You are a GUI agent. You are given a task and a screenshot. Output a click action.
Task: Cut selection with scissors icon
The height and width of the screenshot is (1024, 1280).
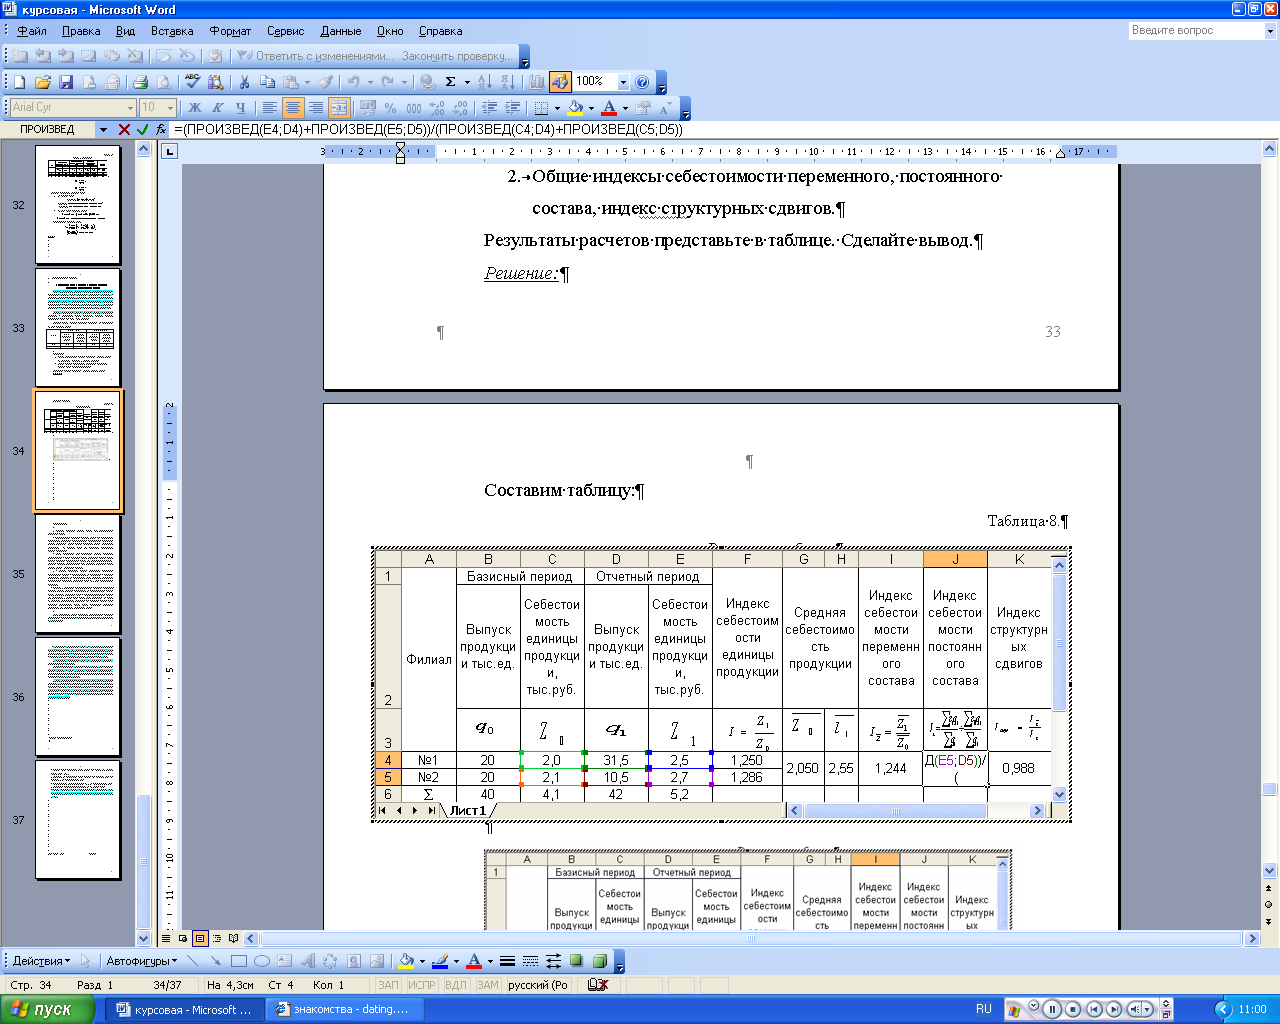click(244, 82)
